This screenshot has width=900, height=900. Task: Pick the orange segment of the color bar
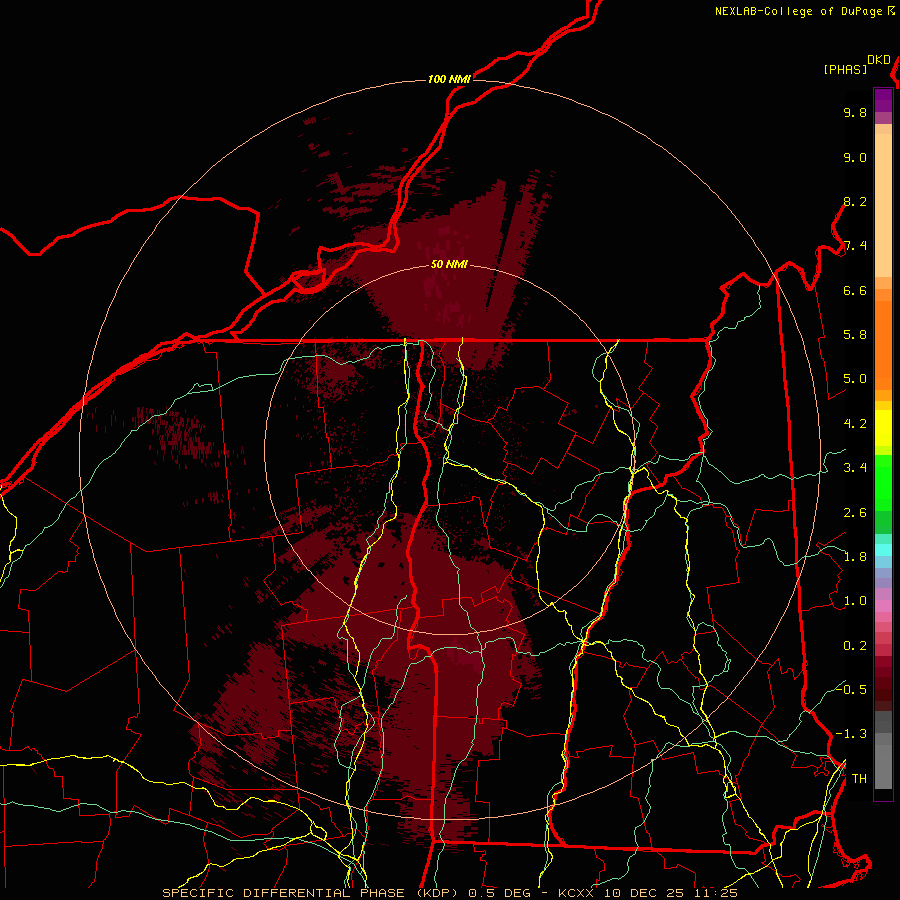(883, 344)
